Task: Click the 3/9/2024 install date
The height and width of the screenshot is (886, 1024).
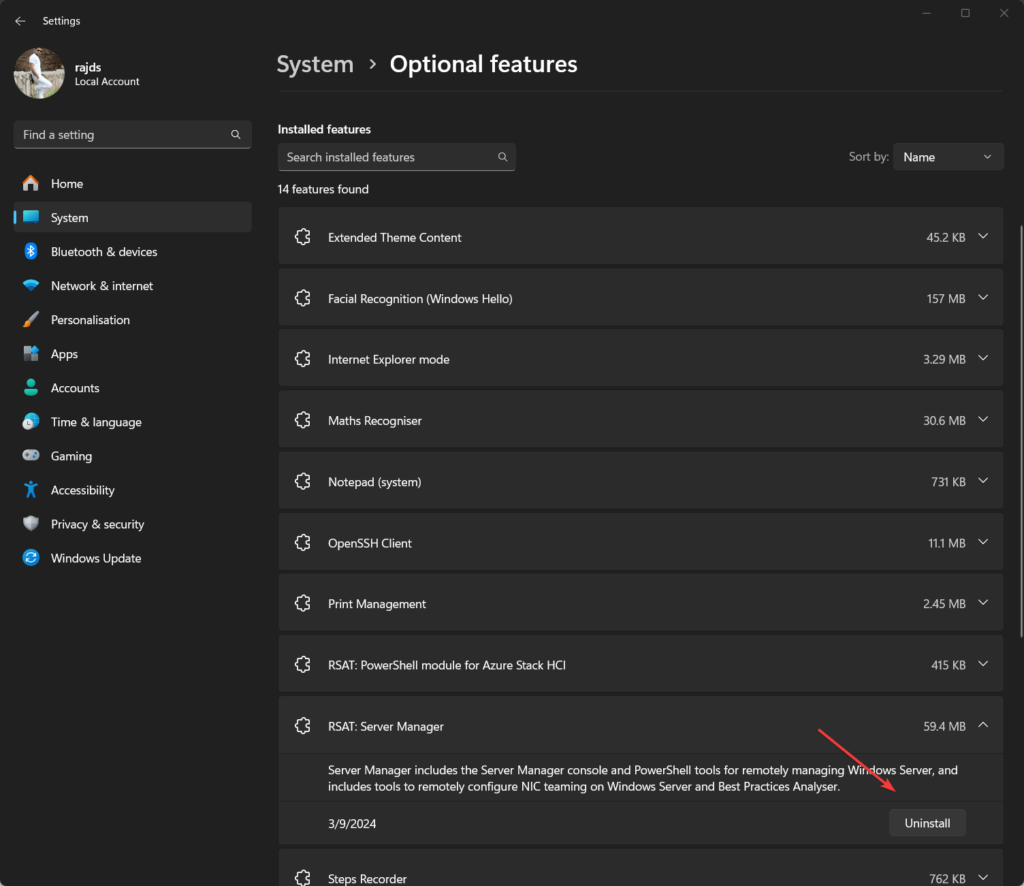Action: tap(352, 824)
